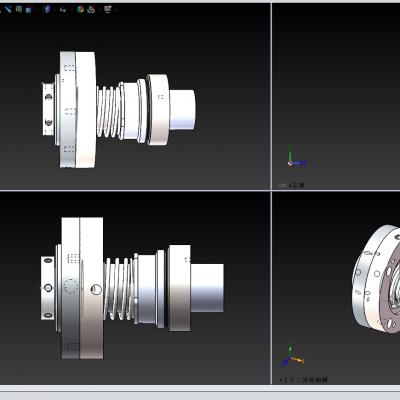The image size is (400, 400).
Task: Select the coil spring in top-left viewport
Action: (108, 112)
